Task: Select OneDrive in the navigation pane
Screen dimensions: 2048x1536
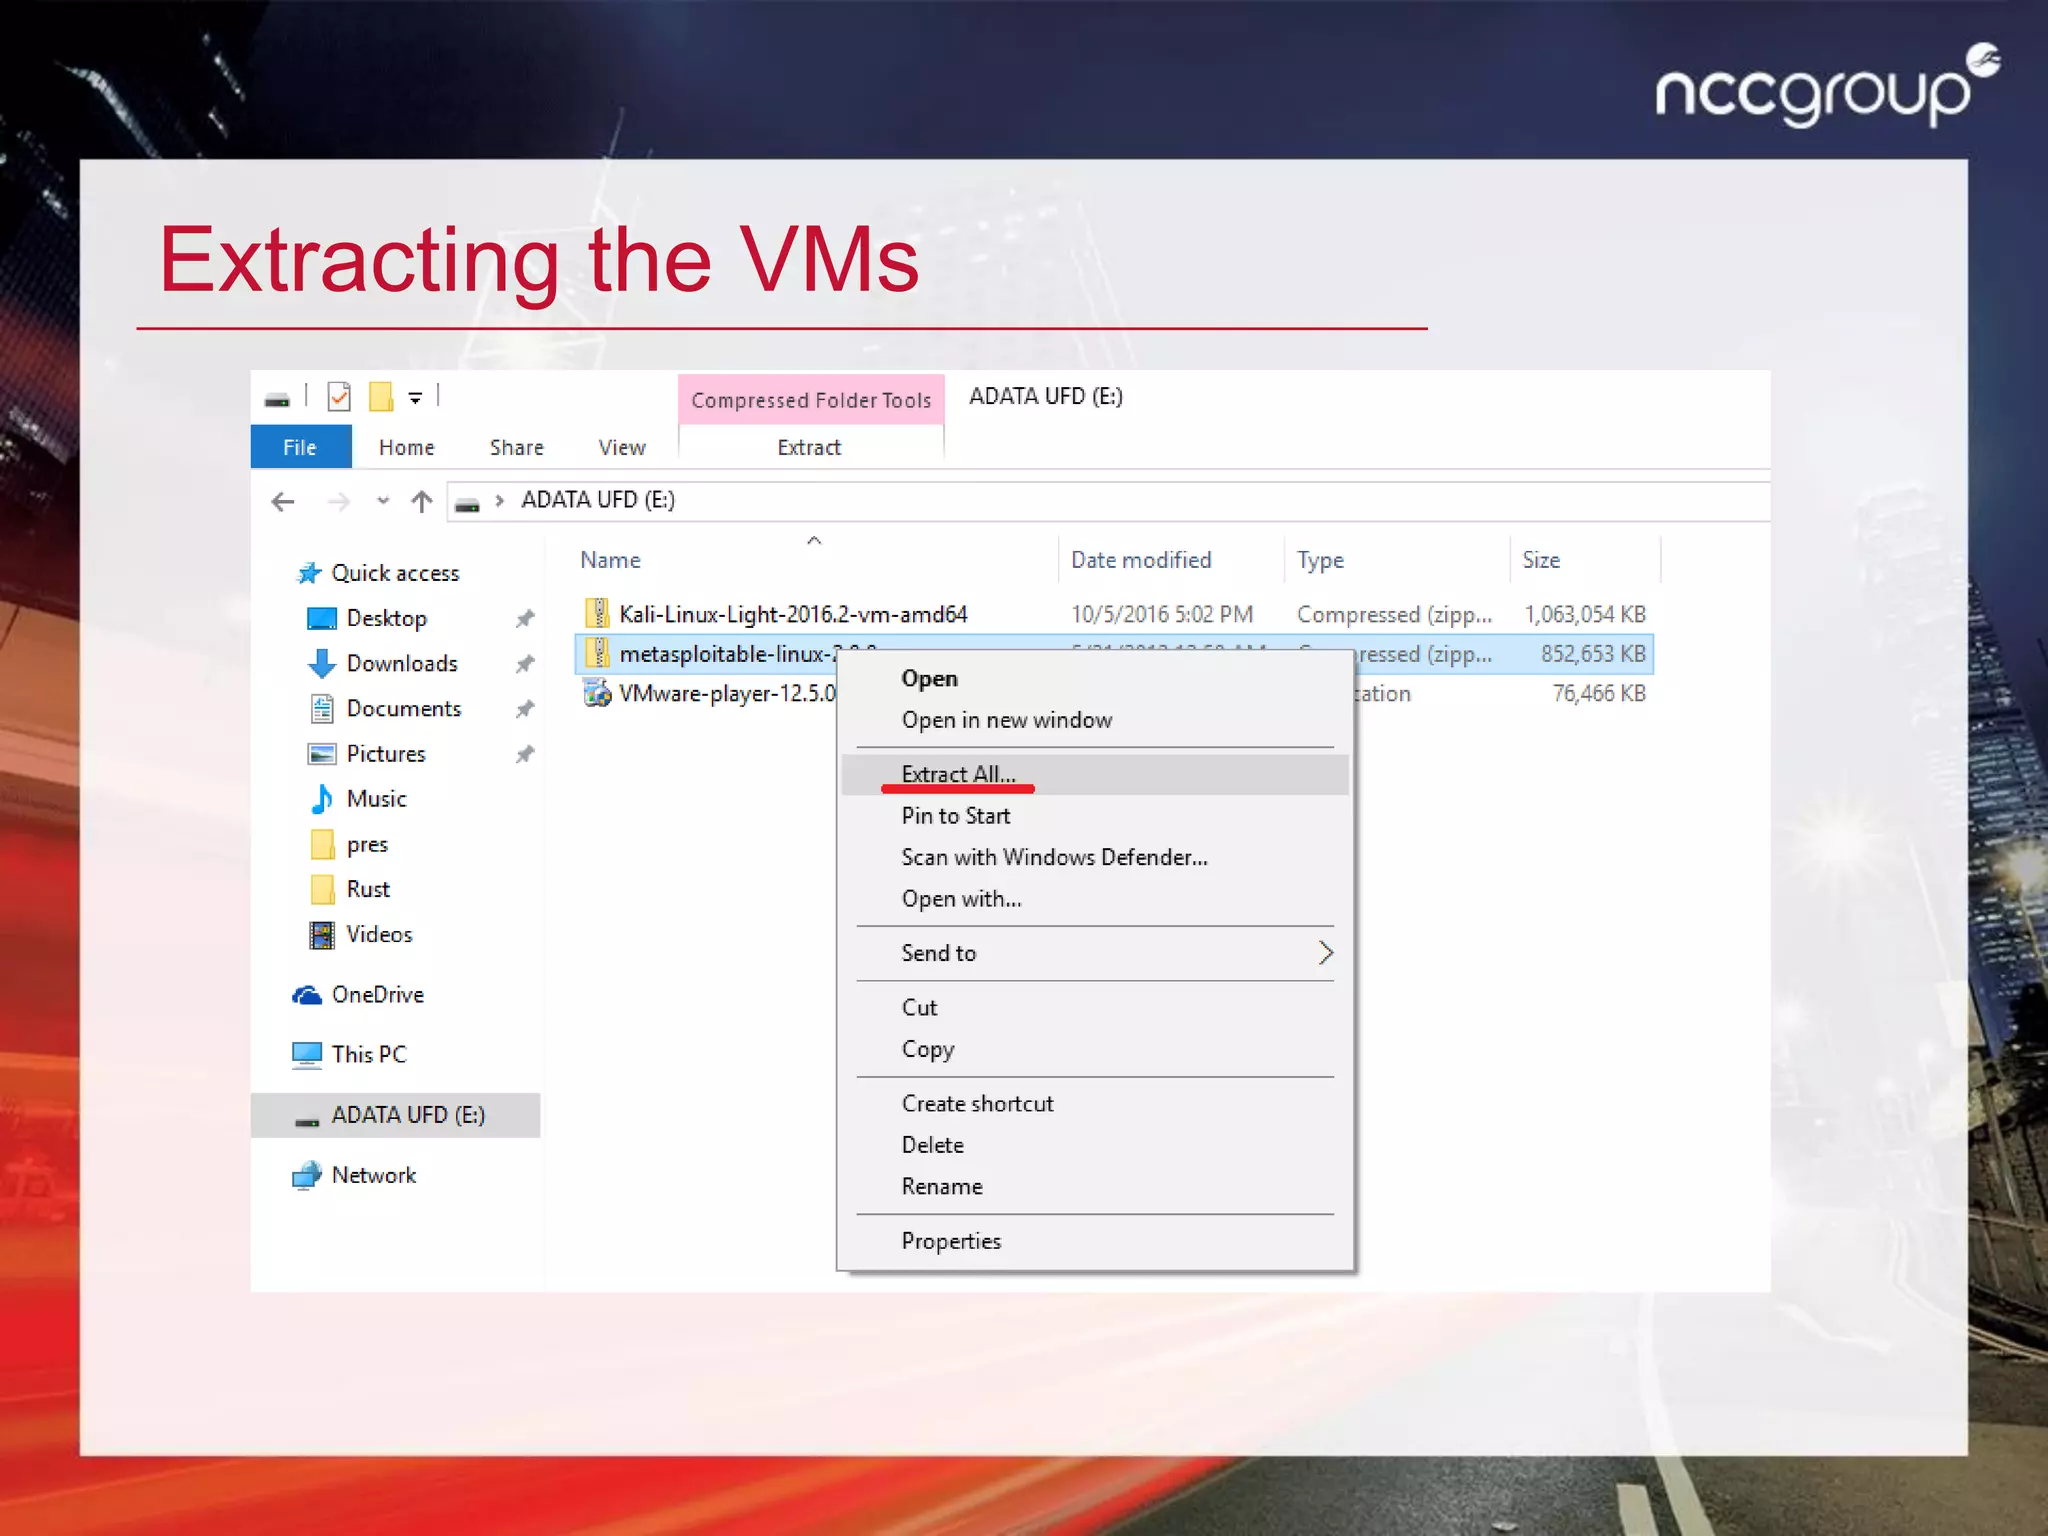Action: point(378,994)
